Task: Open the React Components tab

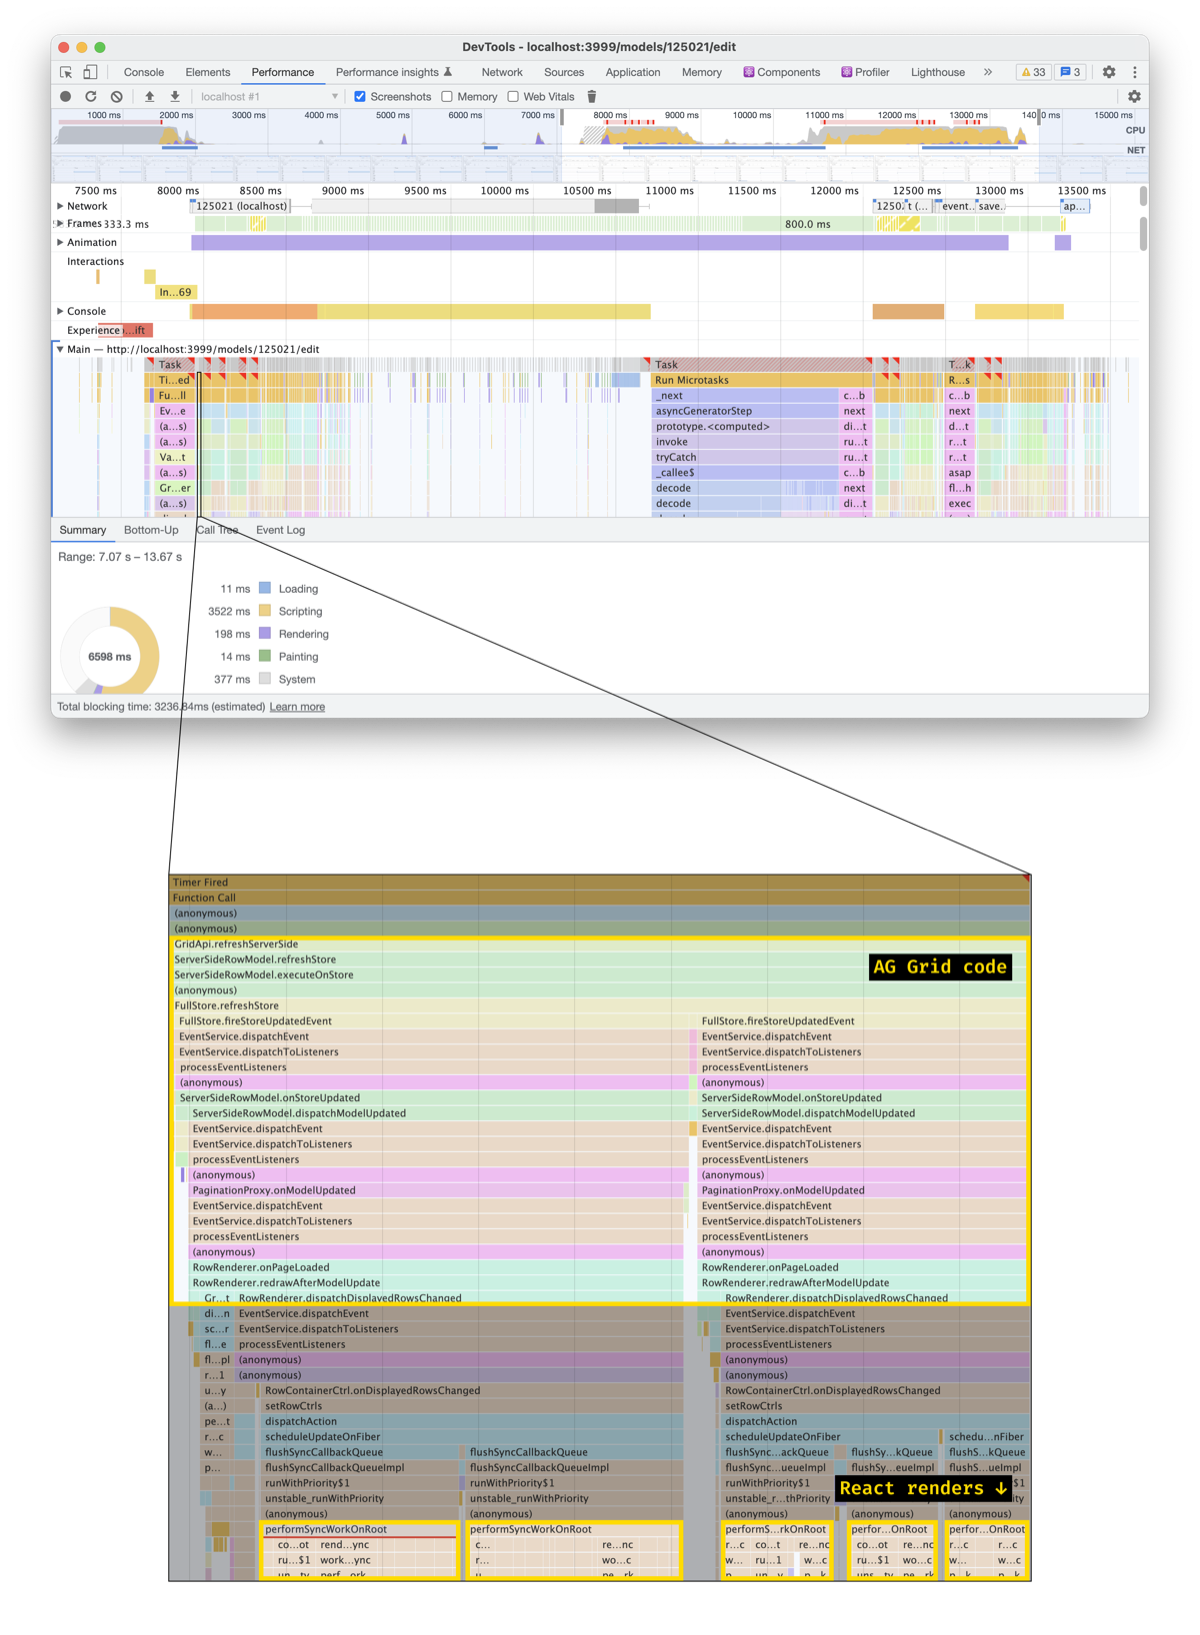Action: tap(782, 72)
